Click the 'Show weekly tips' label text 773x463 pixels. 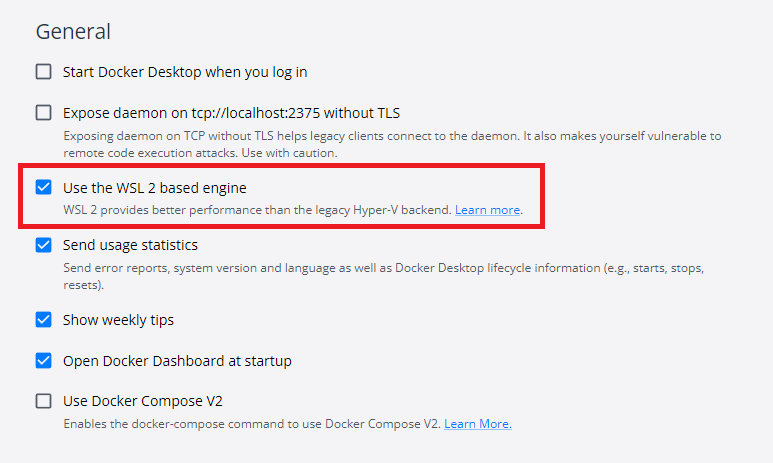pyautogui.click(x=118, y=320)
